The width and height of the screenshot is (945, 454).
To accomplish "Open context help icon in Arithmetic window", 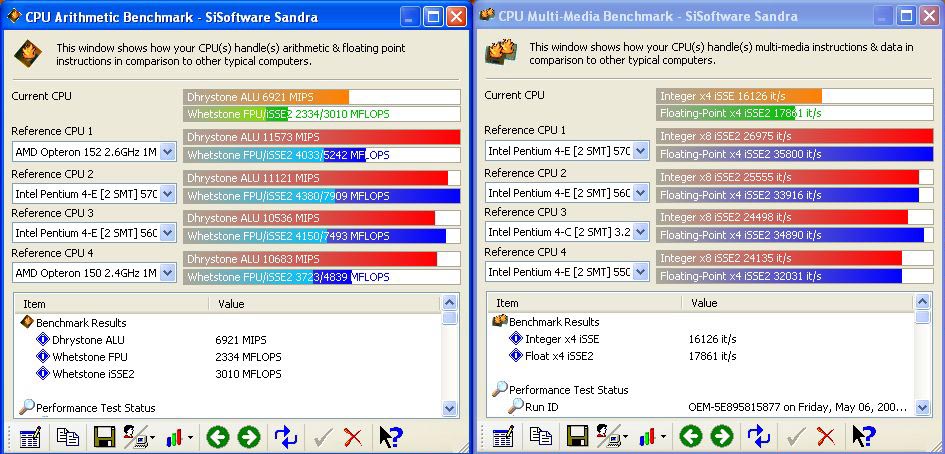I will [x=391, y=437].
